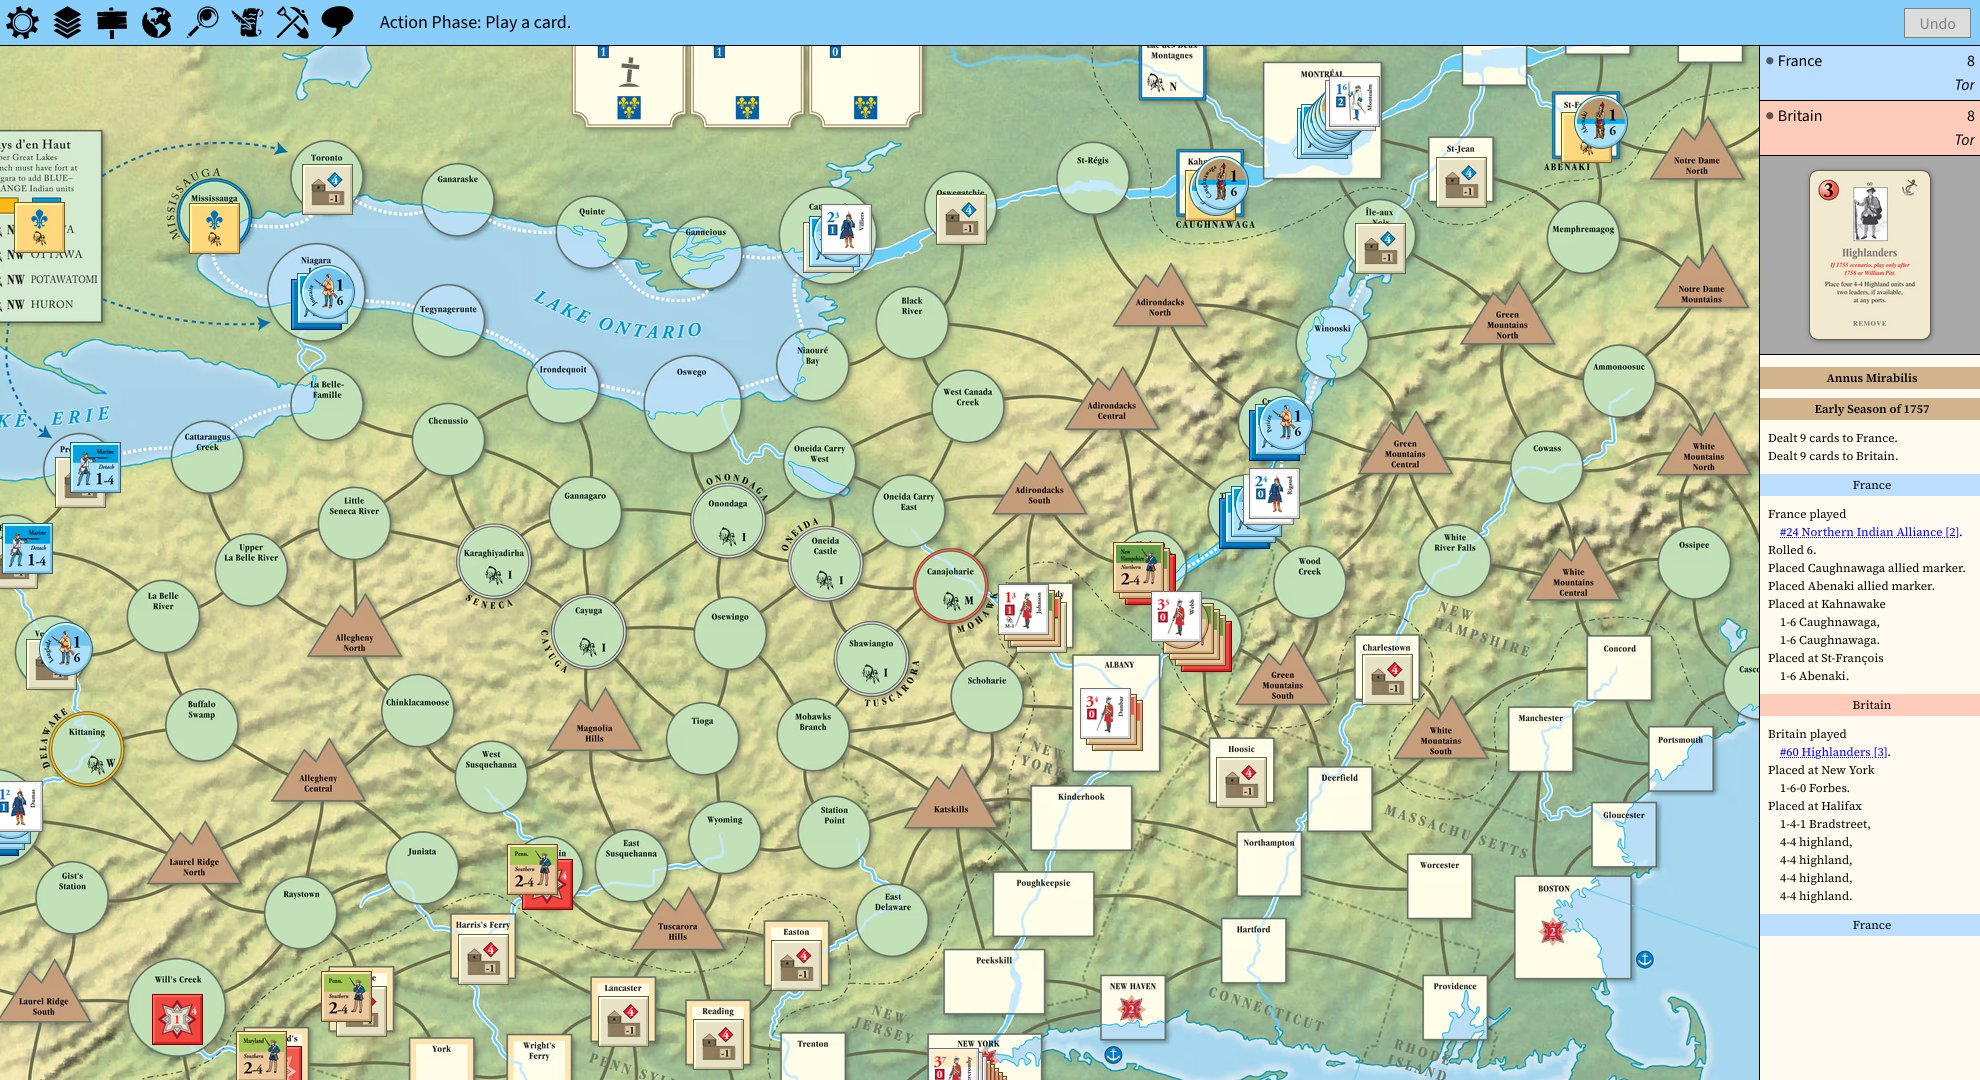Select the Adirondacks Central mountain space

(x=1112, y=402)
